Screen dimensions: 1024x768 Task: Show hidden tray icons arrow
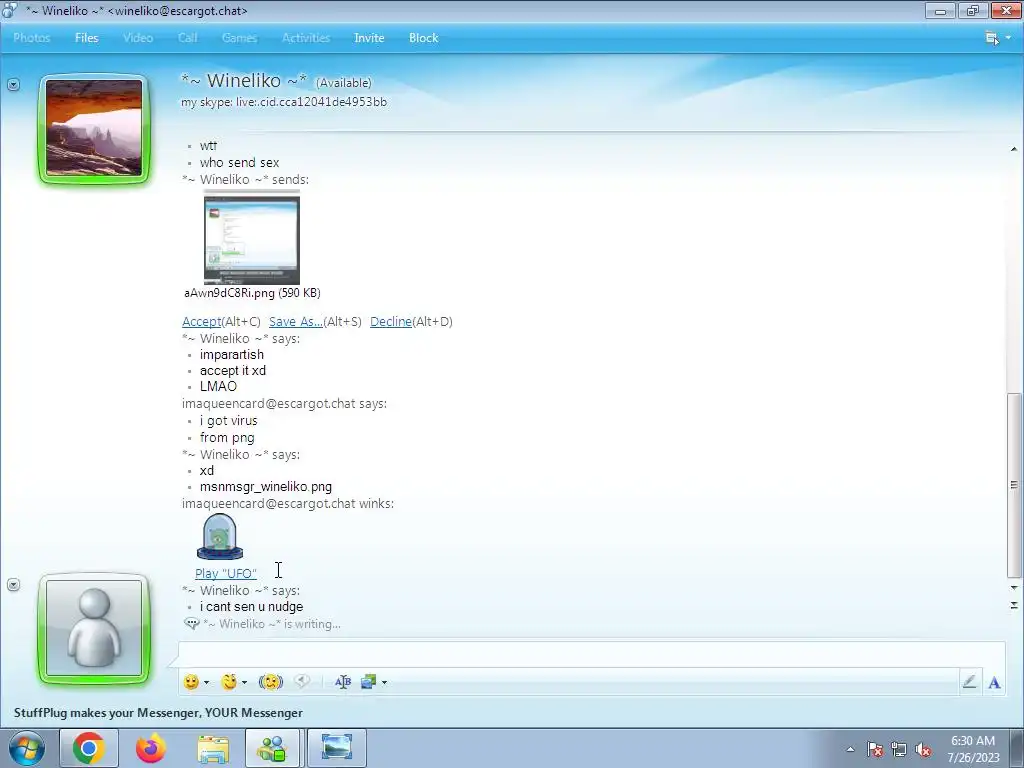click(x=850, y=749)
